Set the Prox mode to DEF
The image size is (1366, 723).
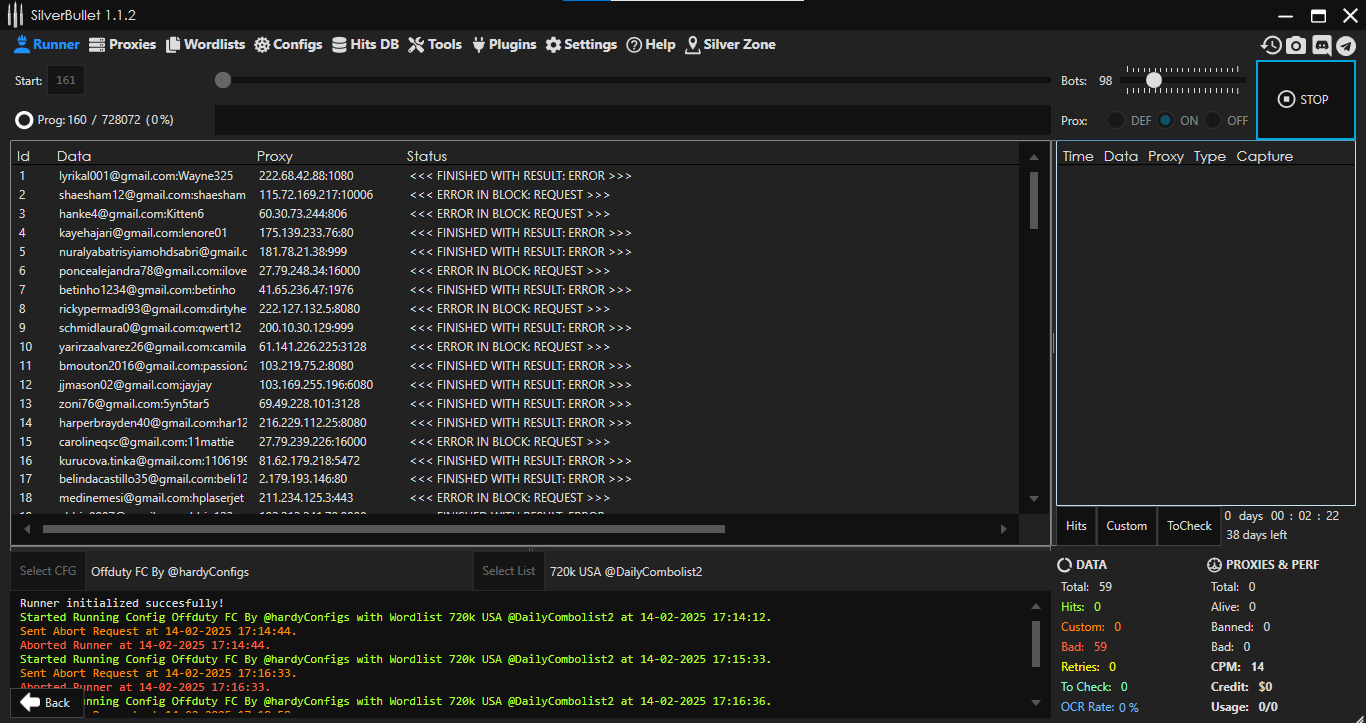1116,121
